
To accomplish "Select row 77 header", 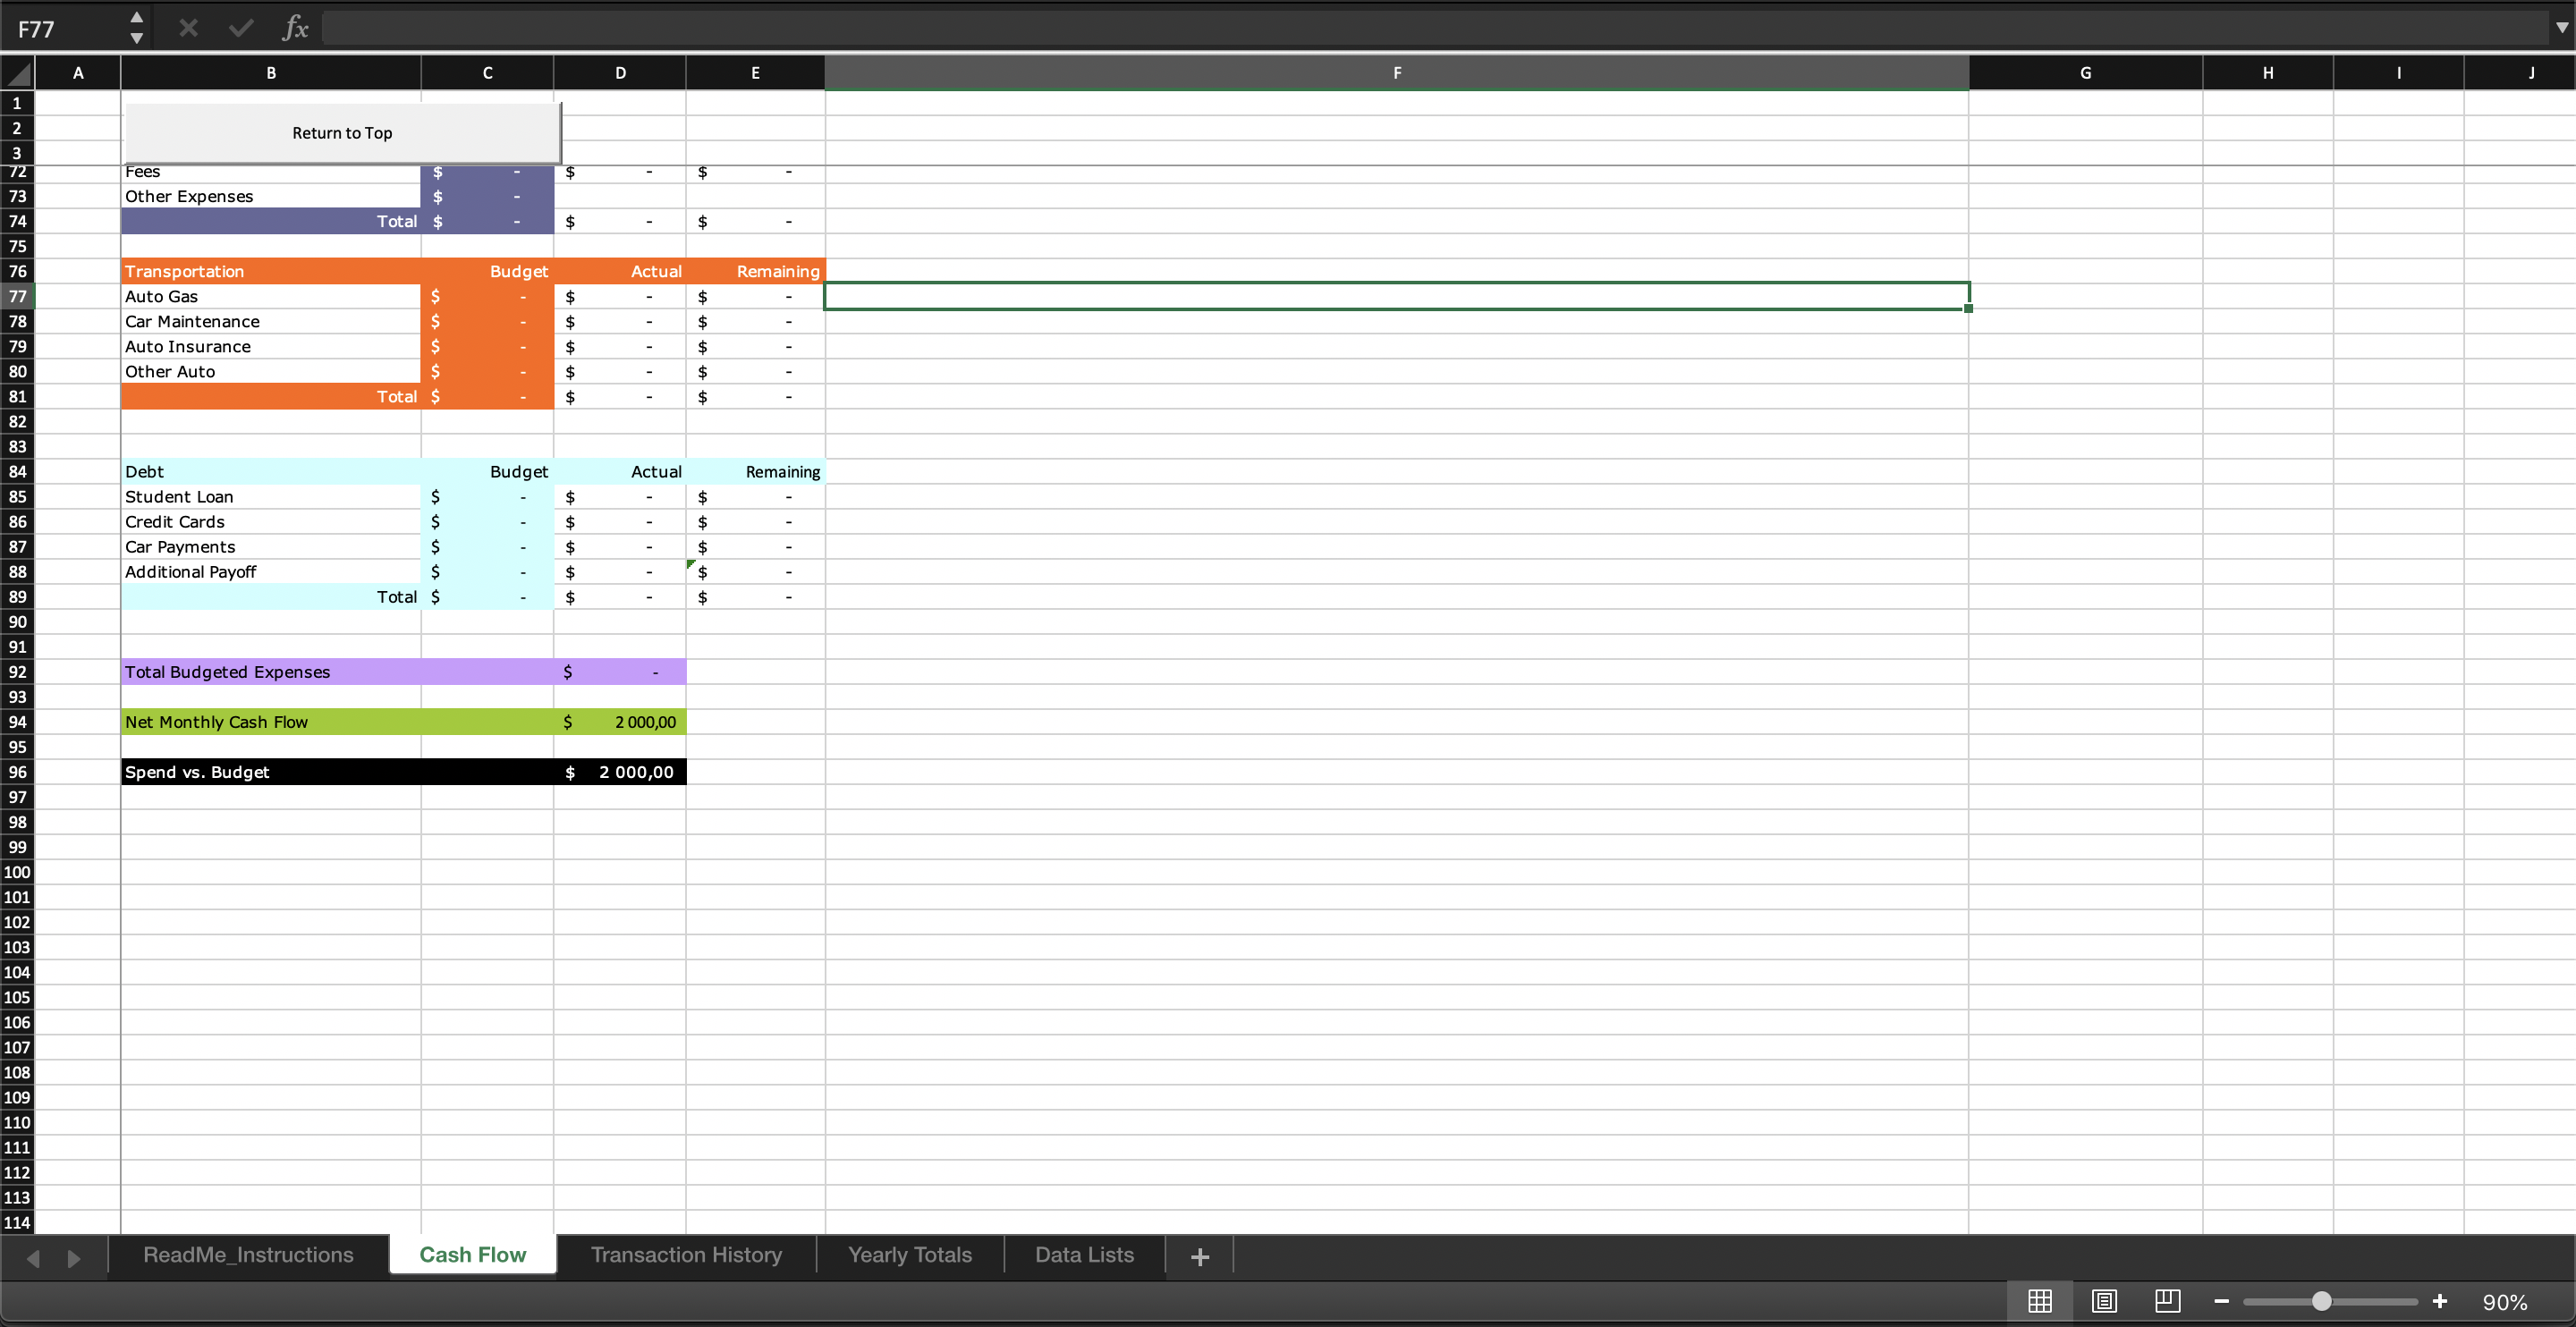I will [18, 296].
